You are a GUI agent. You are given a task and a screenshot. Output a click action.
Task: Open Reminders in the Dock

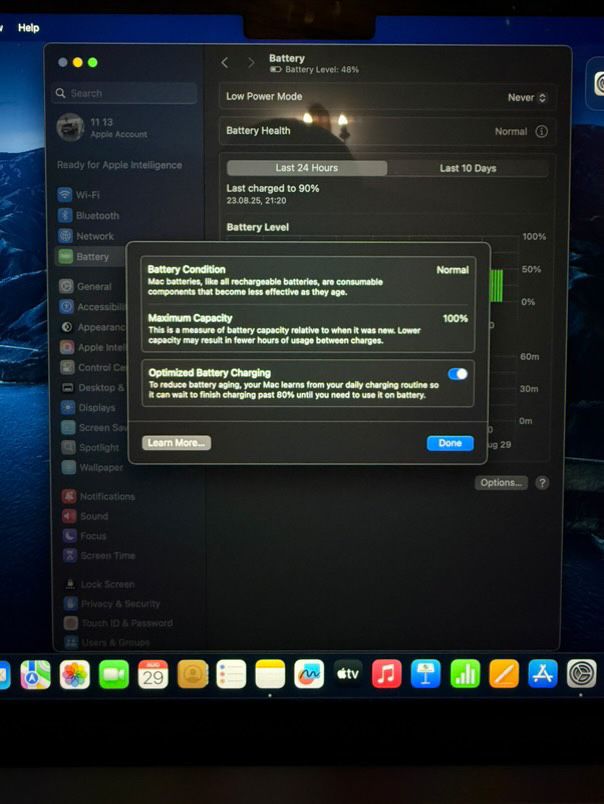tap(231, 674)
